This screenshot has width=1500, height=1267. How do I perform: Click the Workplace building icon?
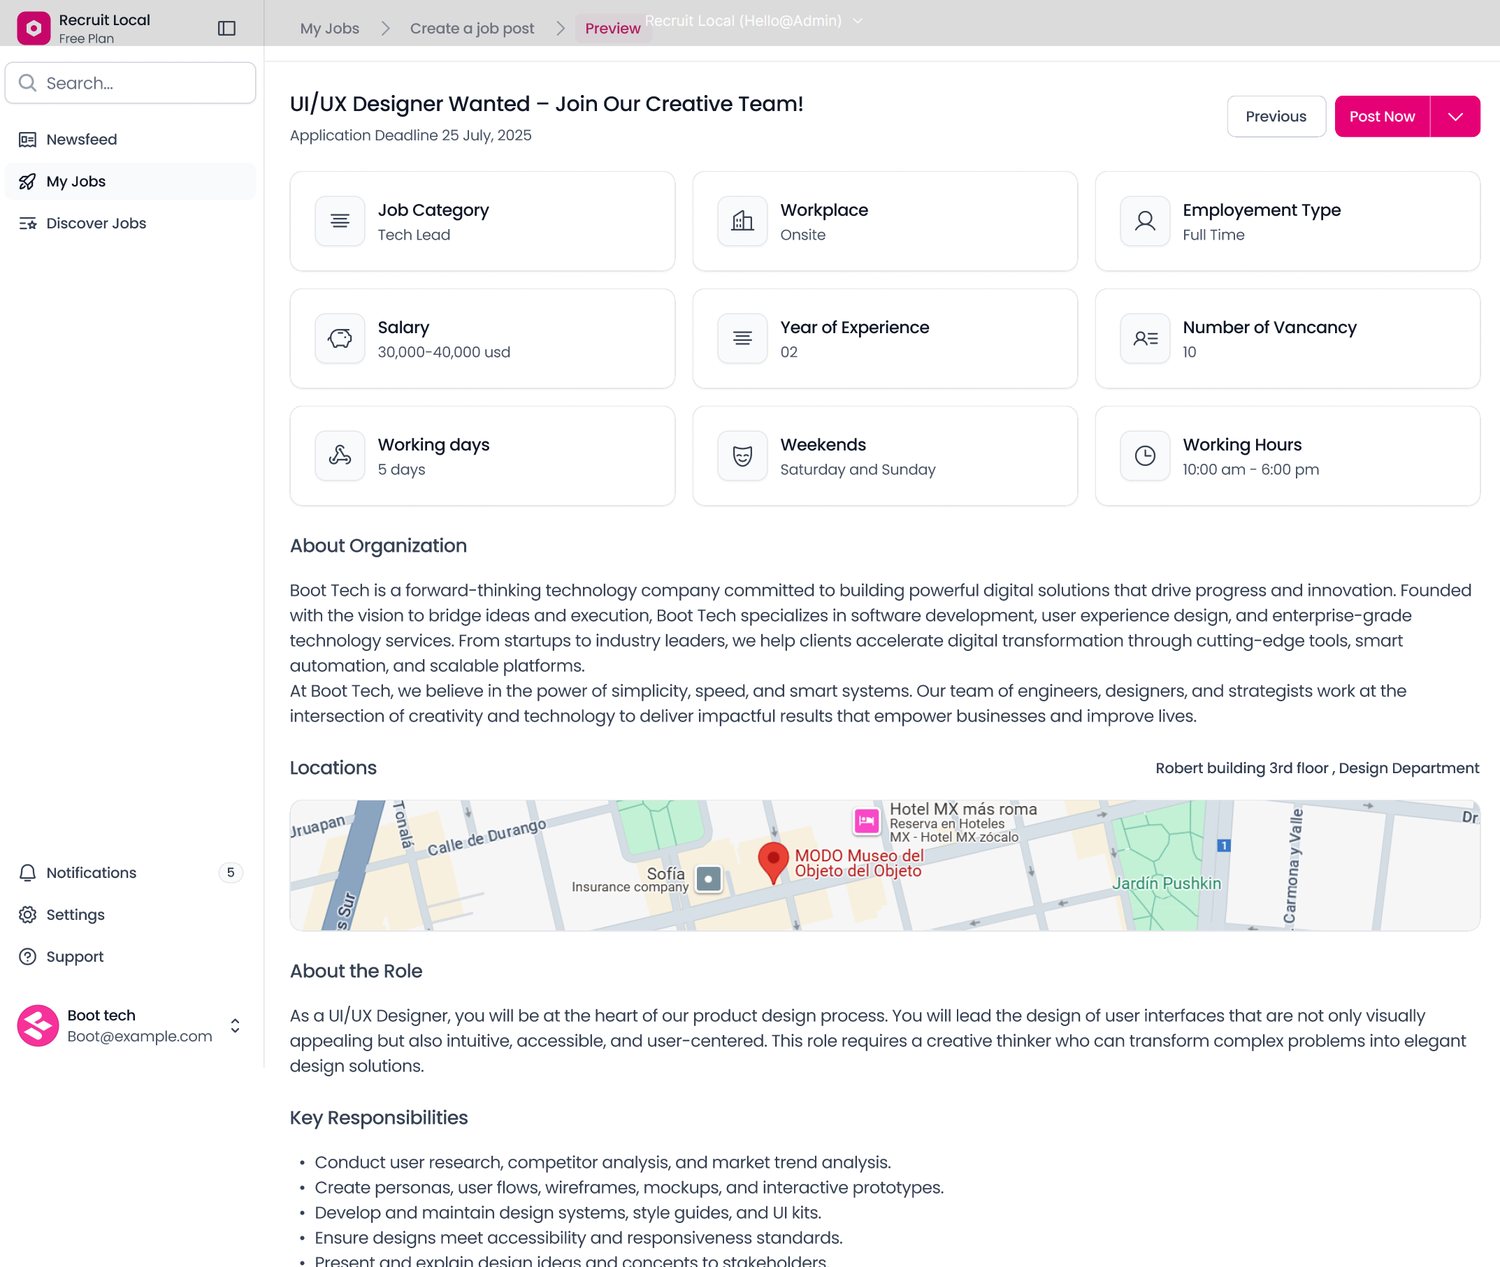[743, 221]
